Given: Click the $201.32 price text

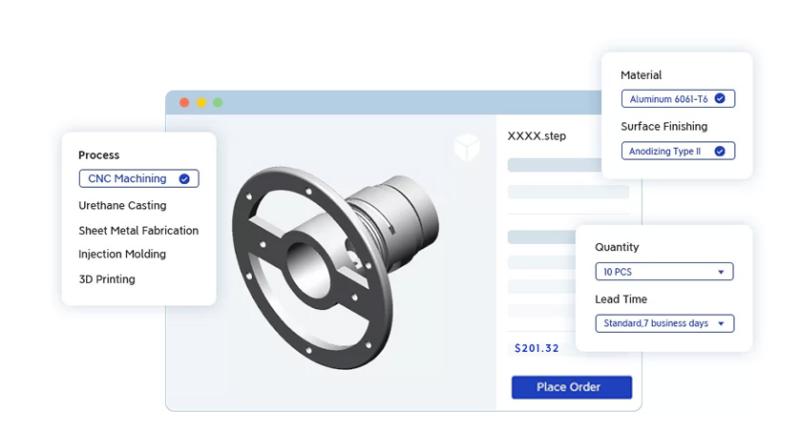Looking at the screenshot, I should (x=536, y=349).
